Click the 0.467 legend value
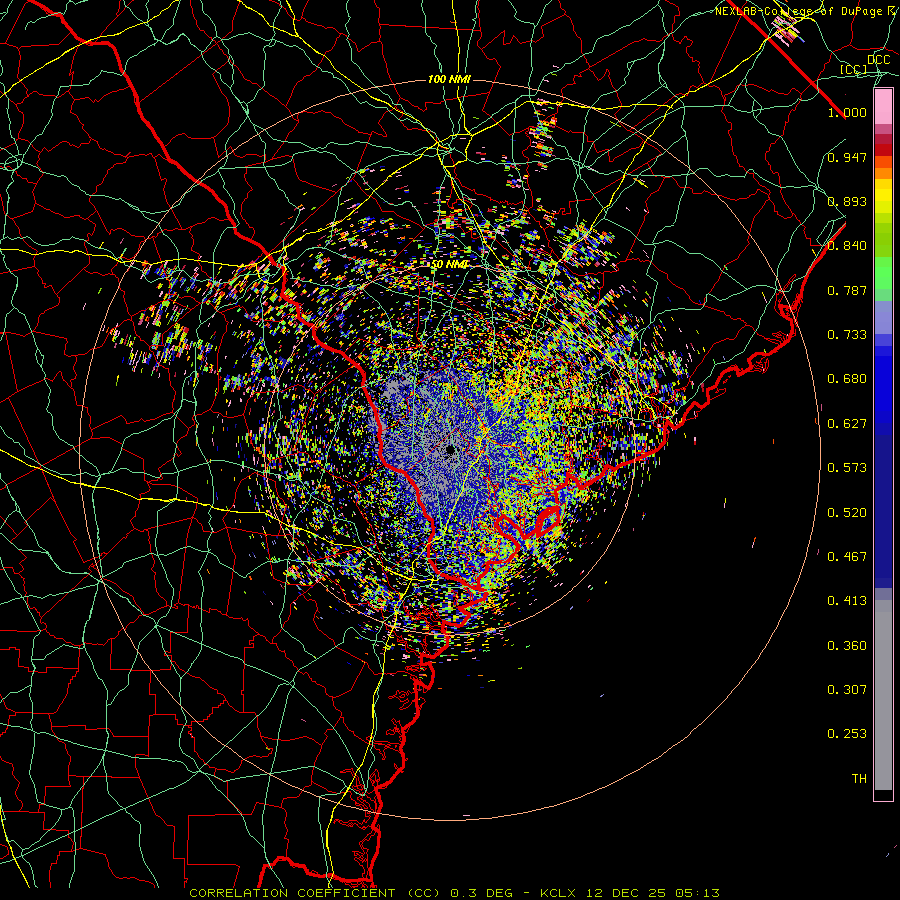The height and width of the screenshot is (900, 900). 847,557
